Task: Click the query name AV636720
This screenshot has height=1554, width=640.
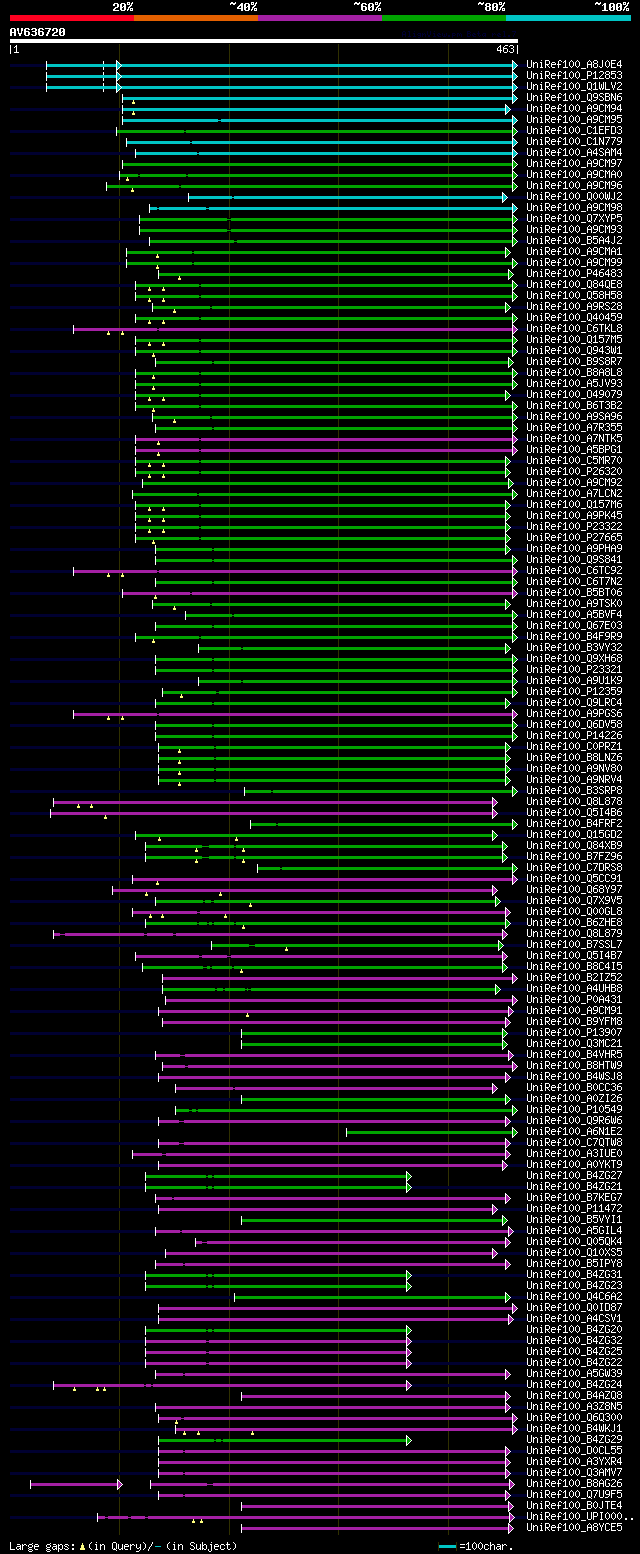Action: click(38, 32)
